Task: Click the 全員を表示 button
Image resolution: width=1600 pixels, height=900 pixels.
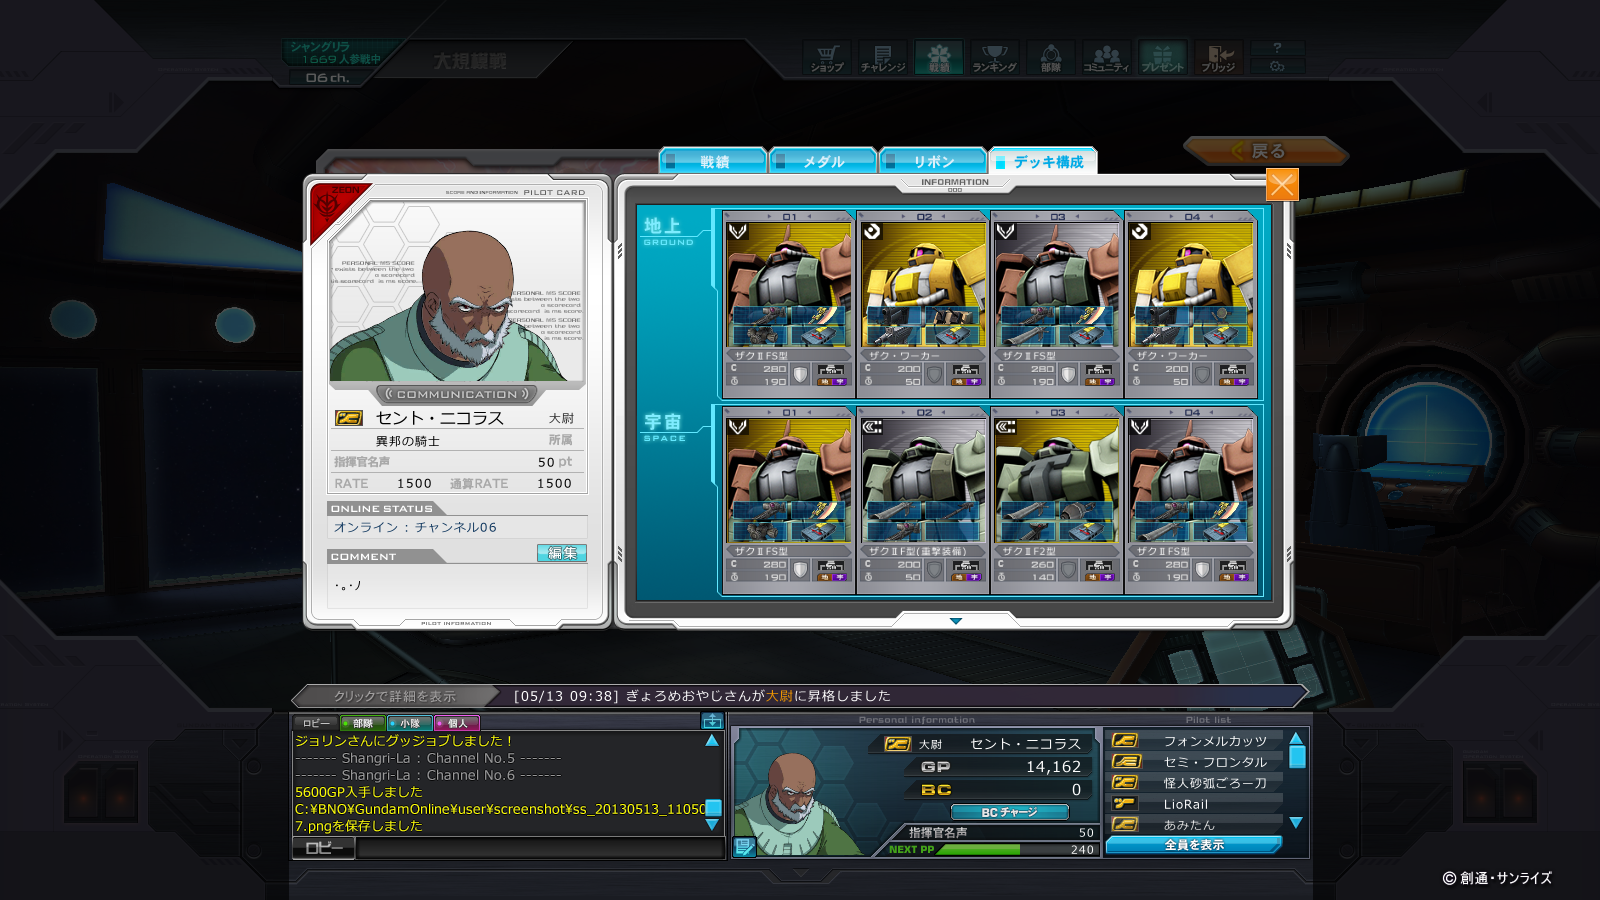Action: (1194, 845)
